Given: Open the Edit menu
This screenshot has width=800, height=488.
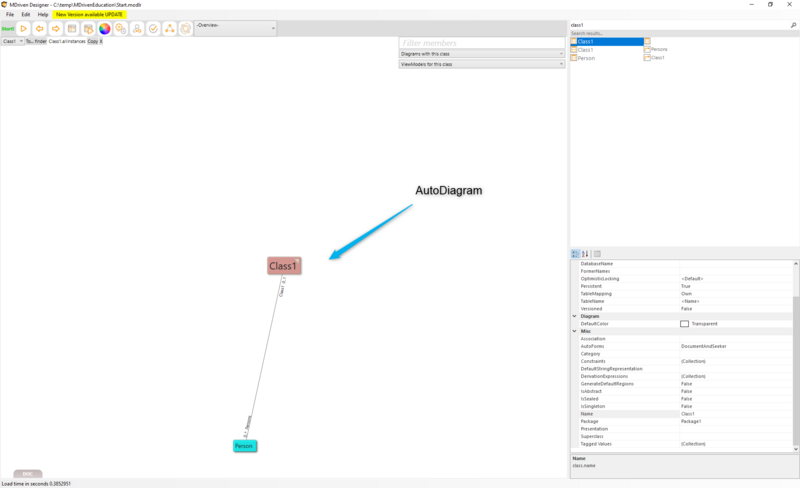Looking at the screenshot, I should [26, 15].
